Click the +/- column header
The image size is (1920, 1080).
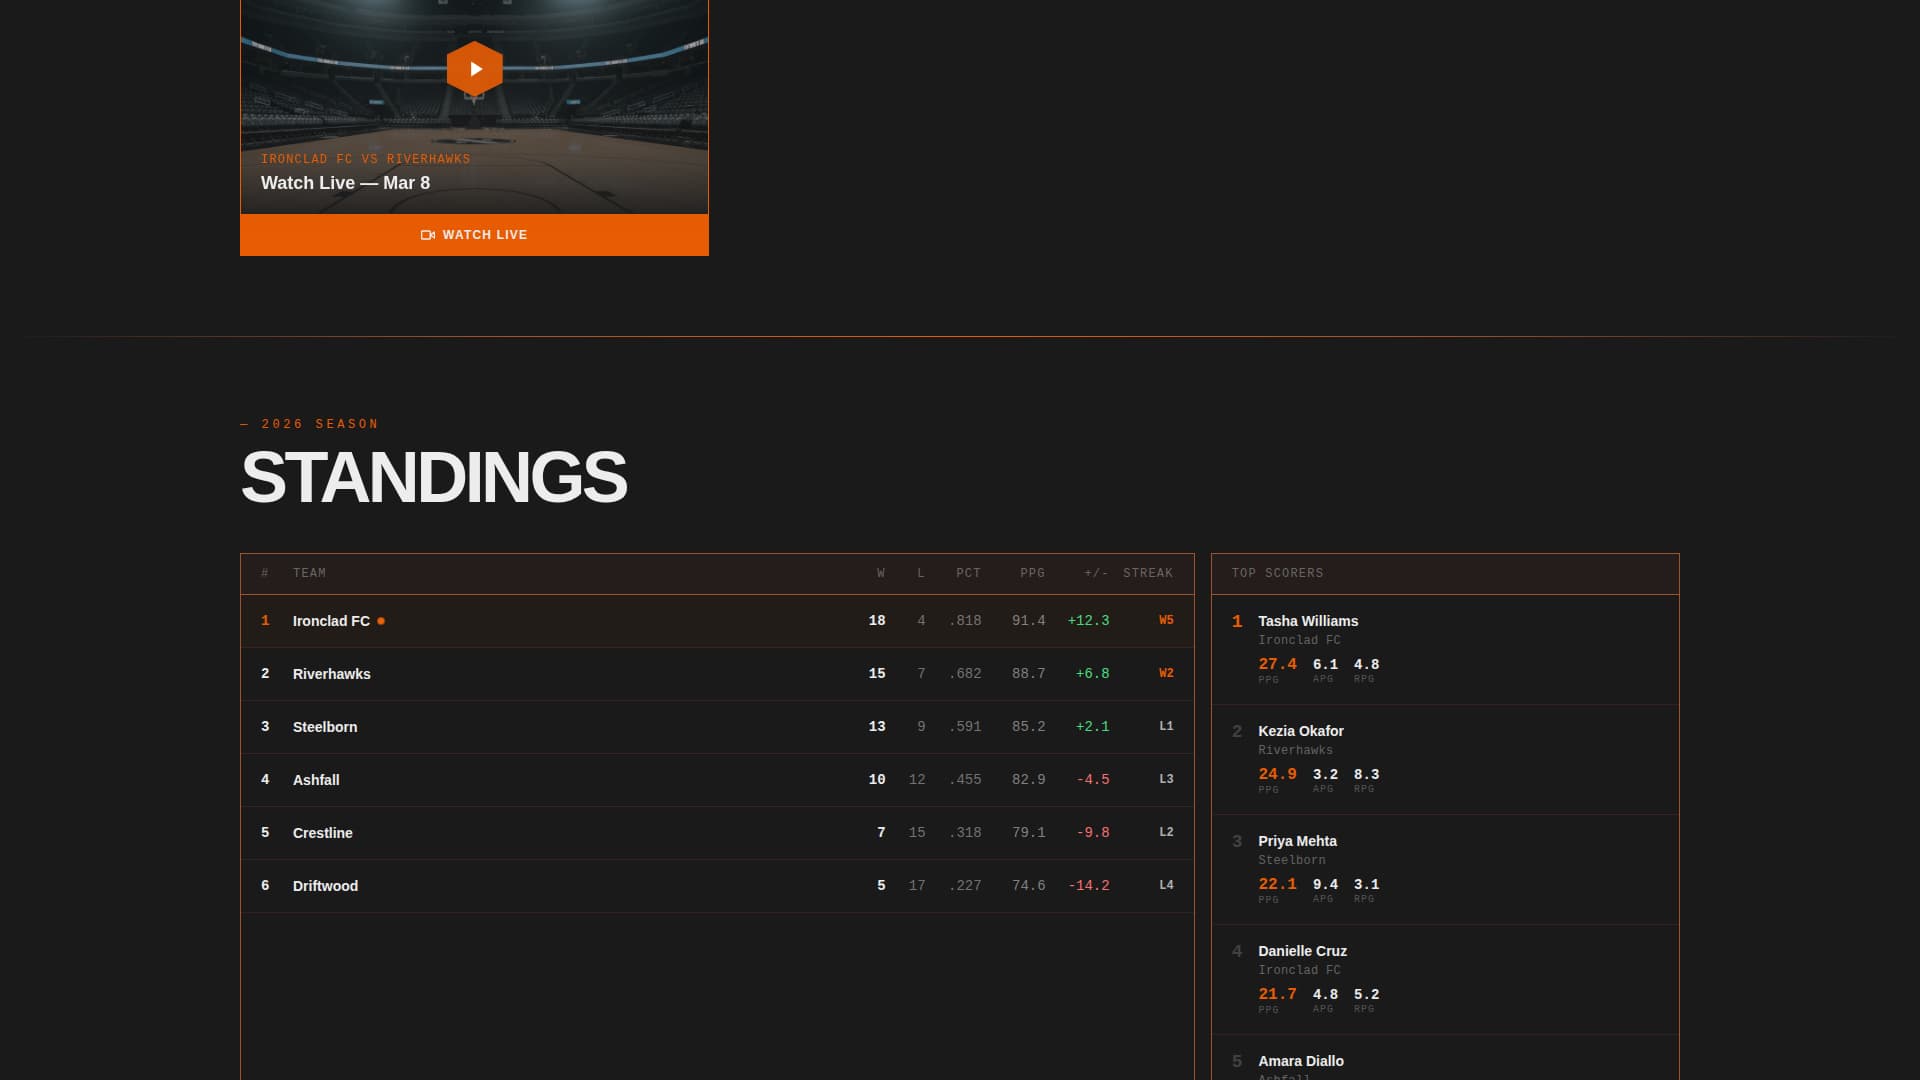click(1096, 573)
